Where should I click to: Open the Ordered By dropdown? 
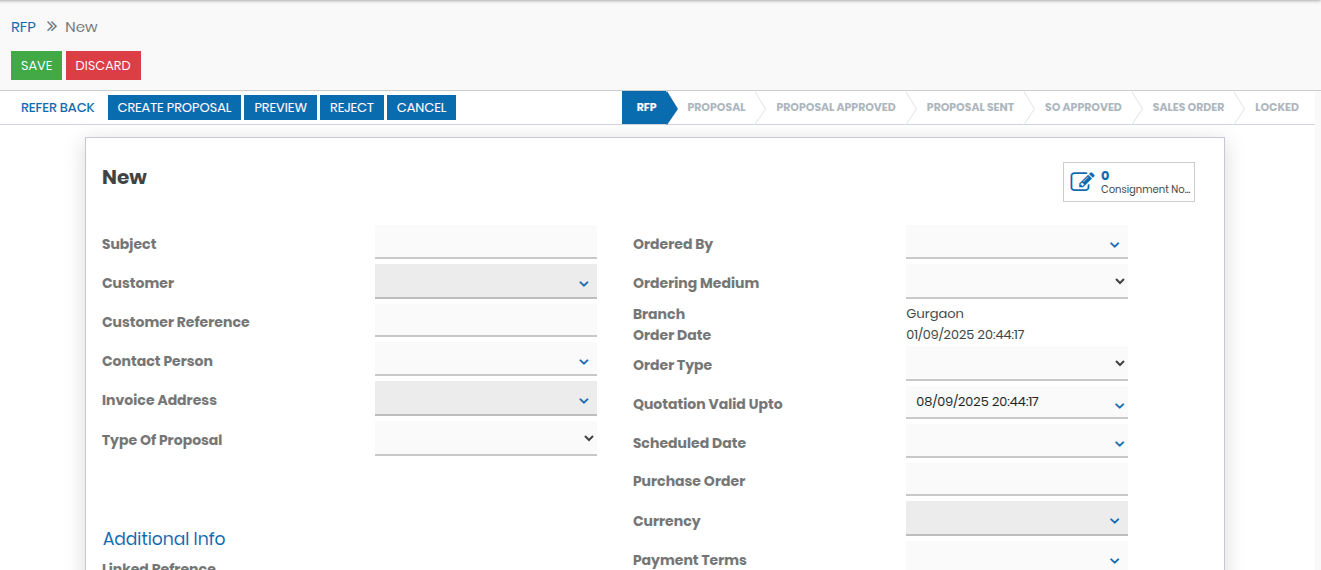pyautogui.click(x=1016, y=244)
